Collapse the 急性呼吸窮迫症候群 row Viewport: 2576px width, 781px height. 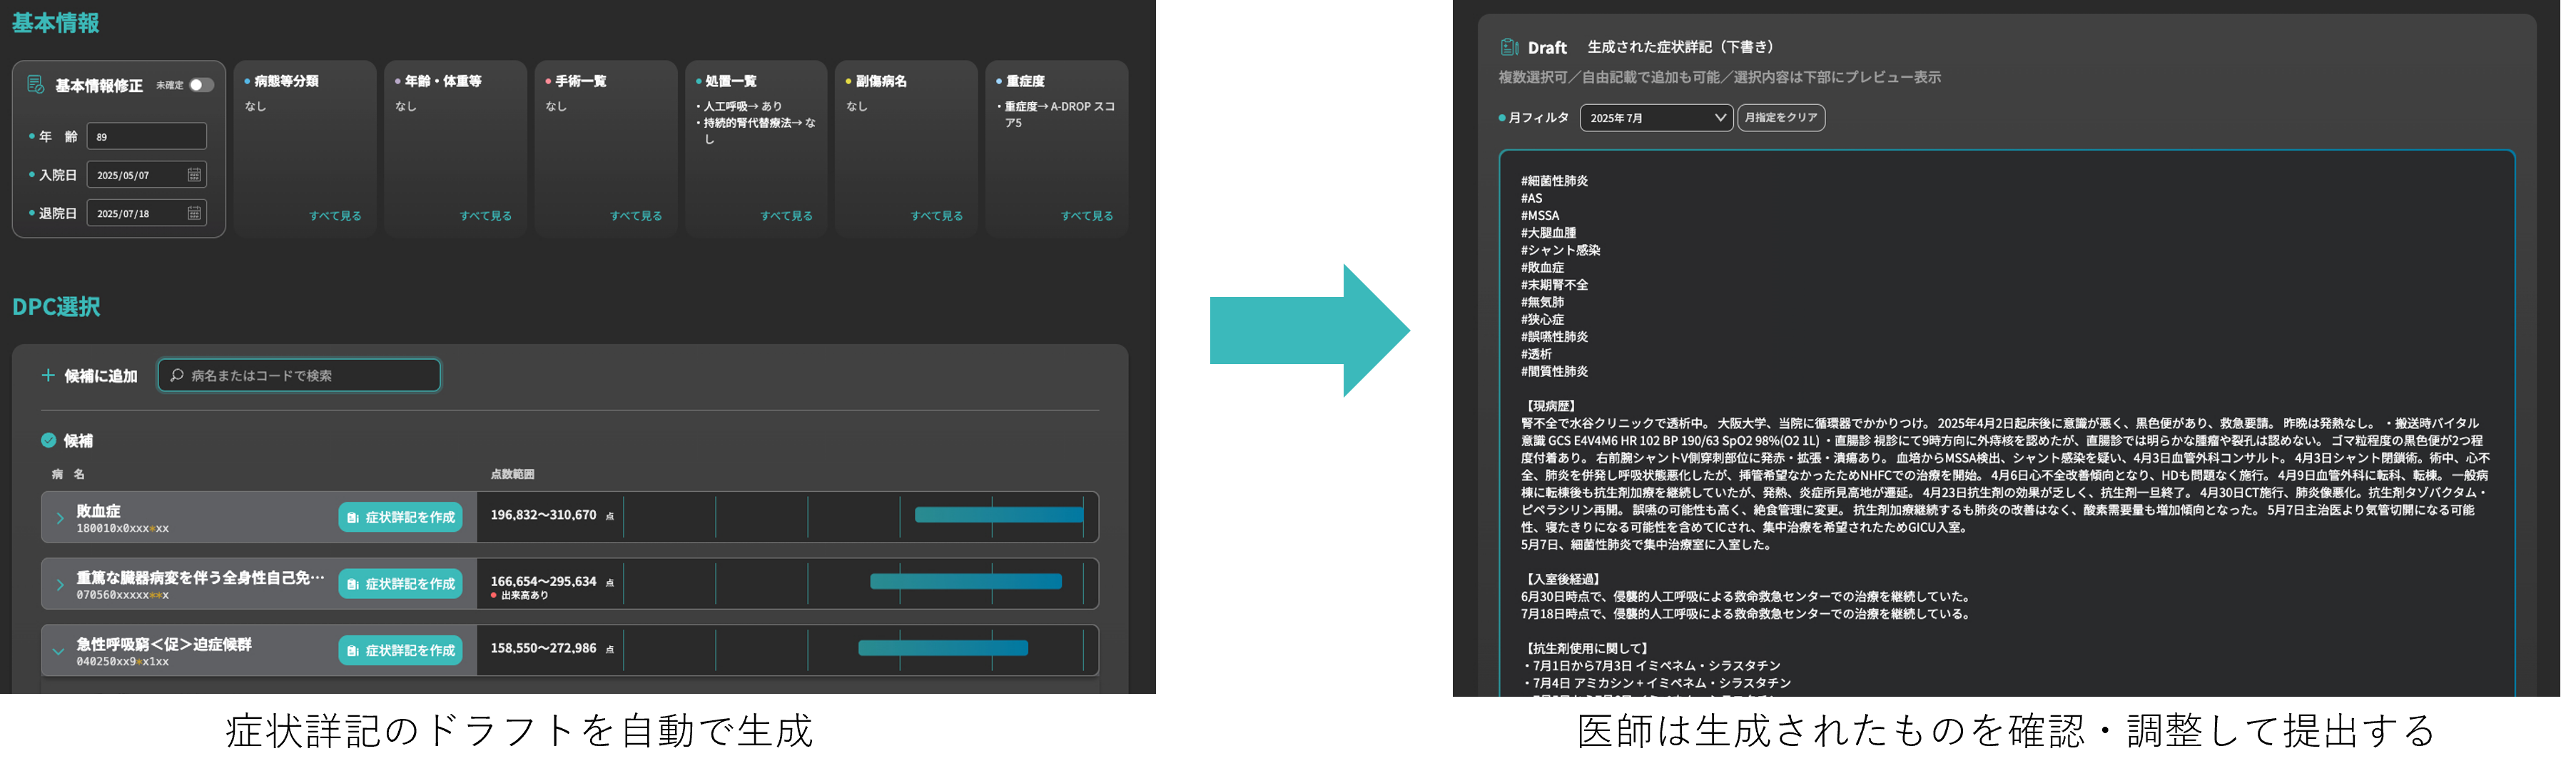tap(58, 651)
